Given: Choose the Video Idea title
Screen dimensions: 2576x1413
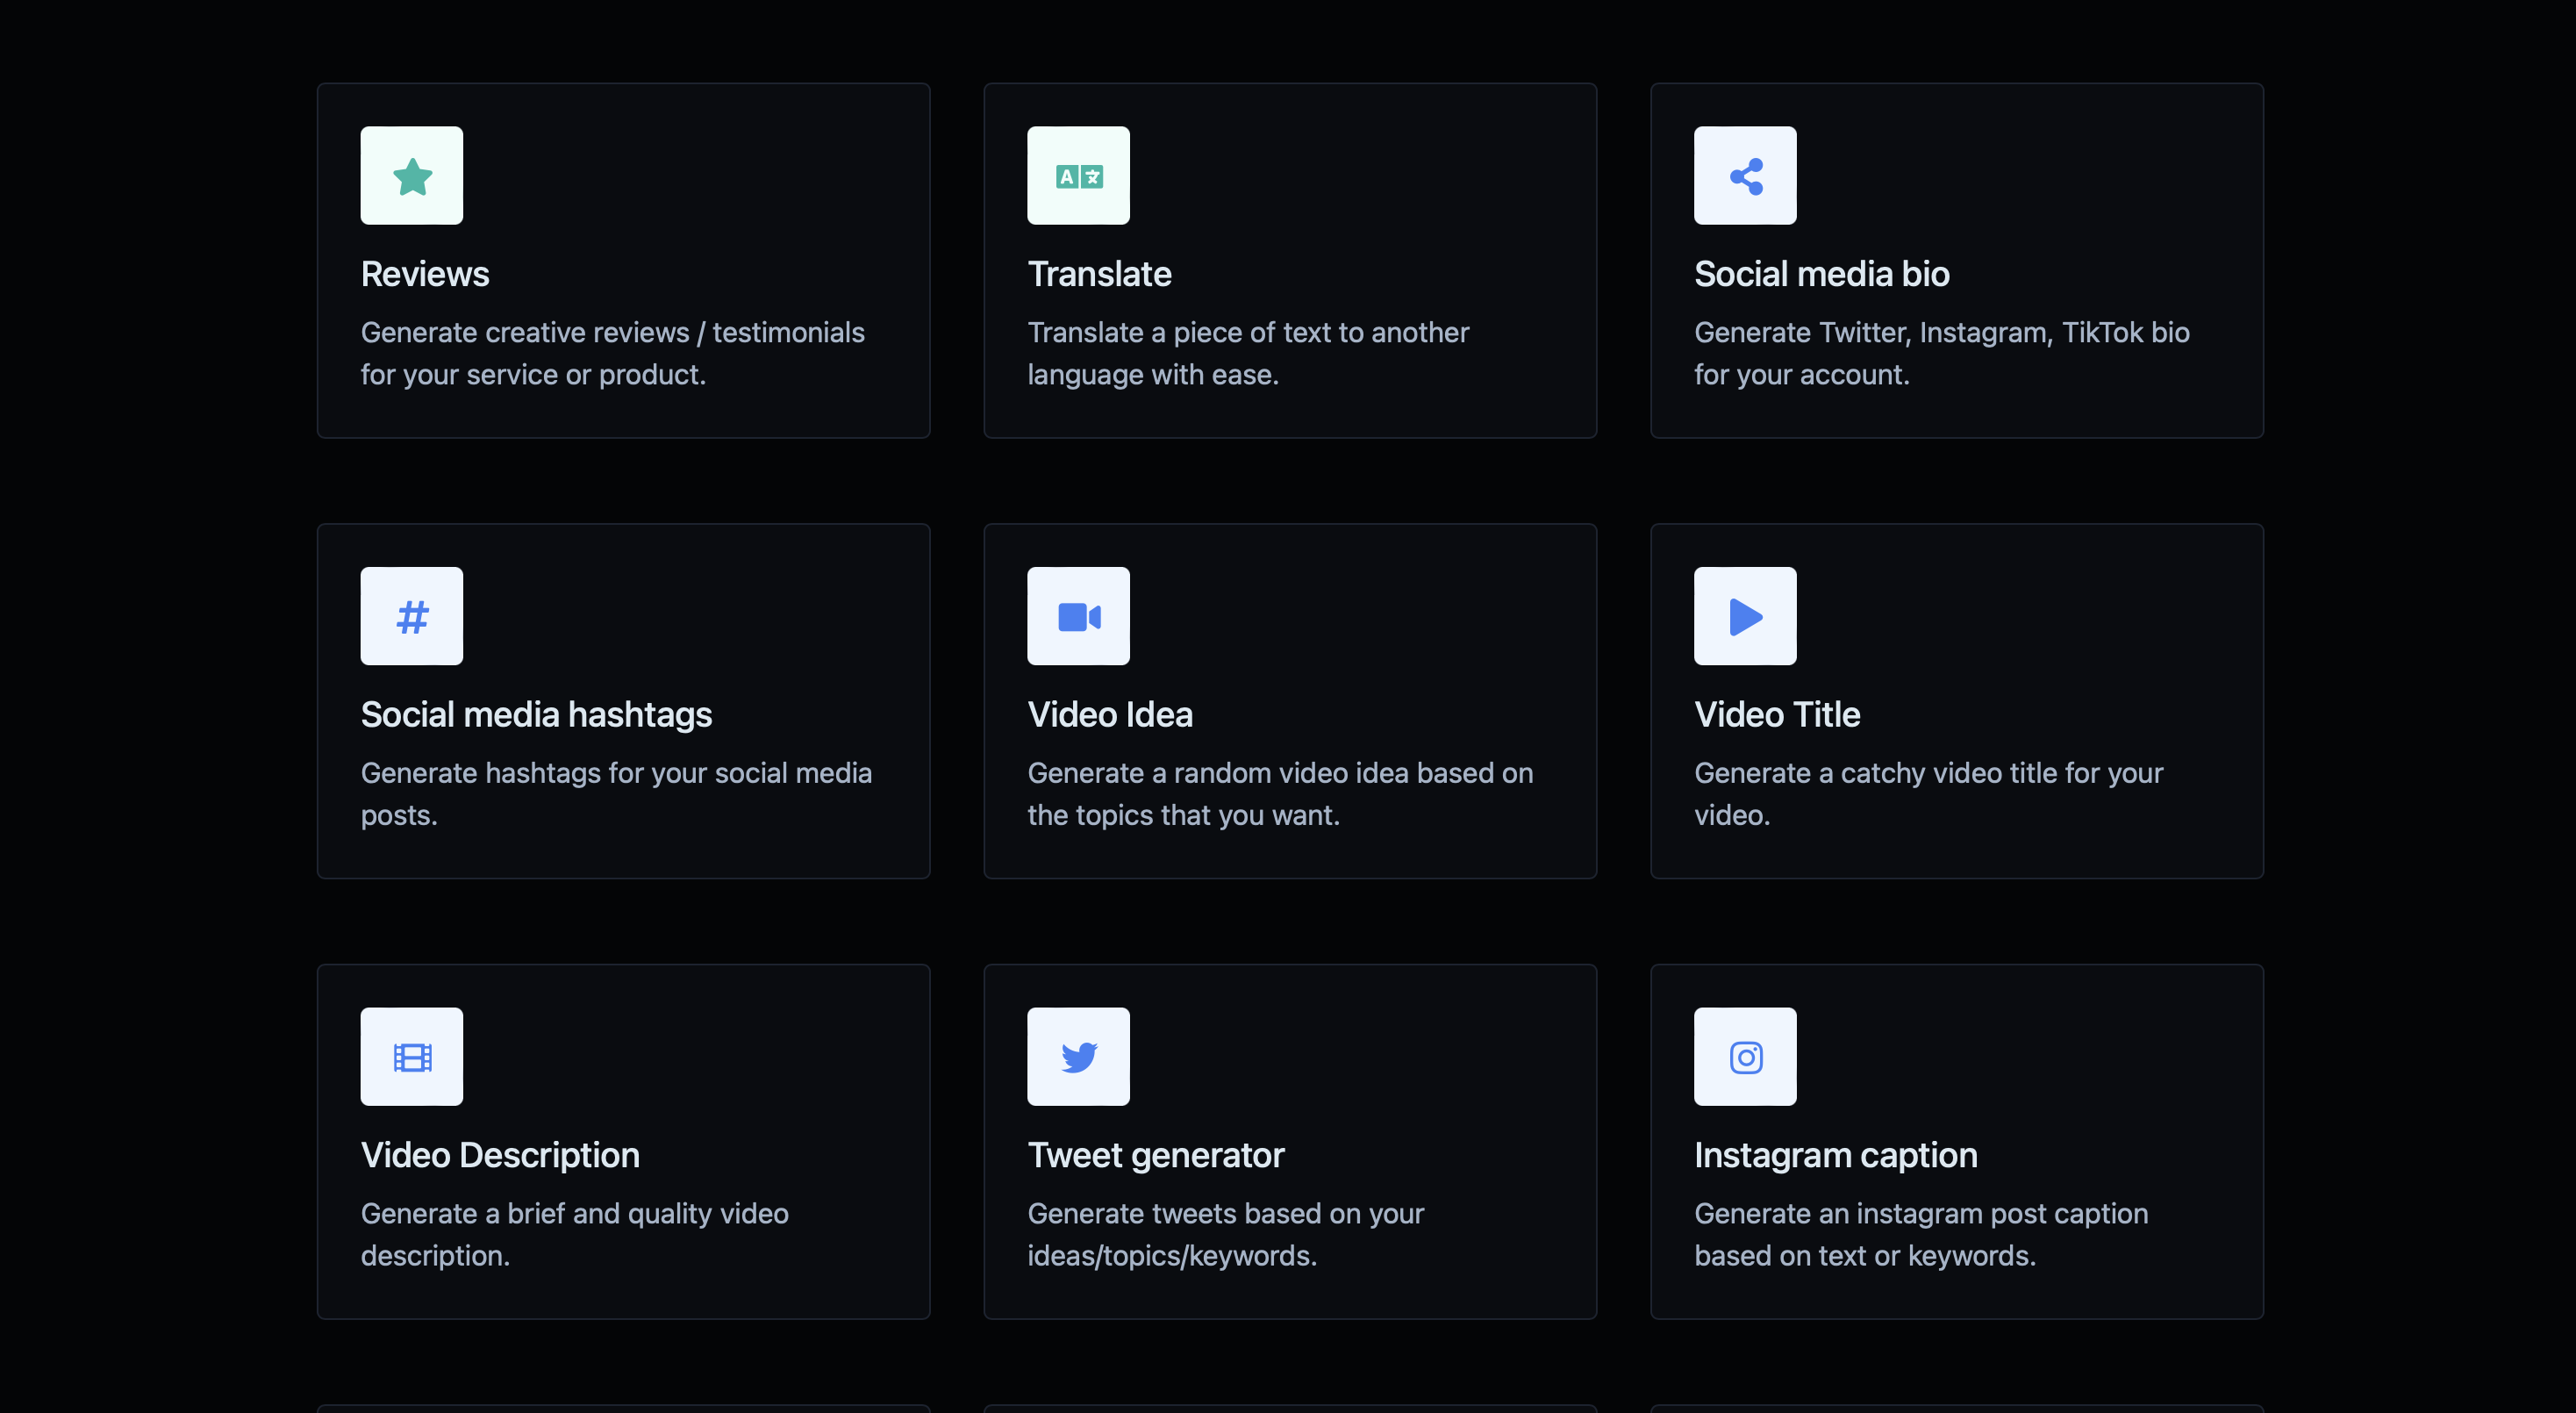Looking at the screenshot, I should coord(1110,714).
